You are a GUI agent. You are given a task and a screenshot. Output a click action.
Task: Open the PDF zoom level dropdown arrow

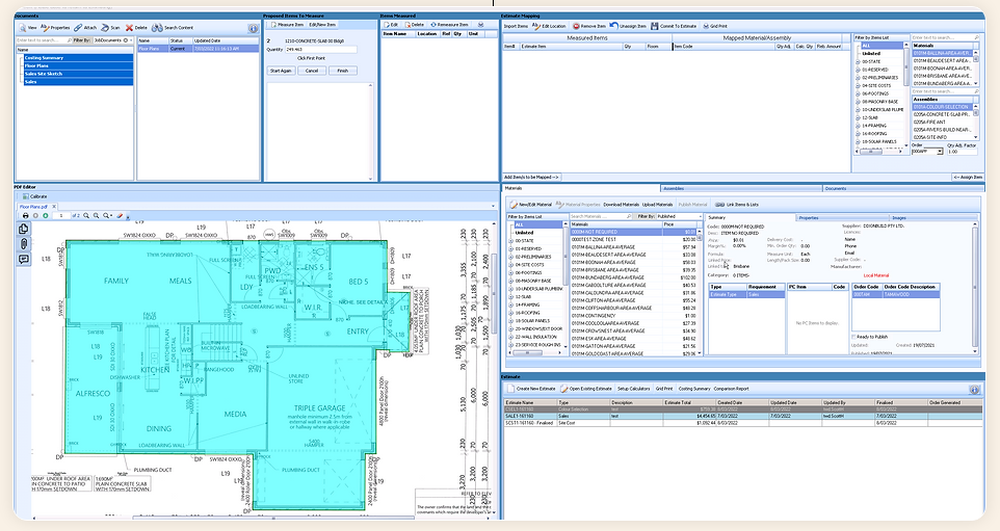[112, 216]
